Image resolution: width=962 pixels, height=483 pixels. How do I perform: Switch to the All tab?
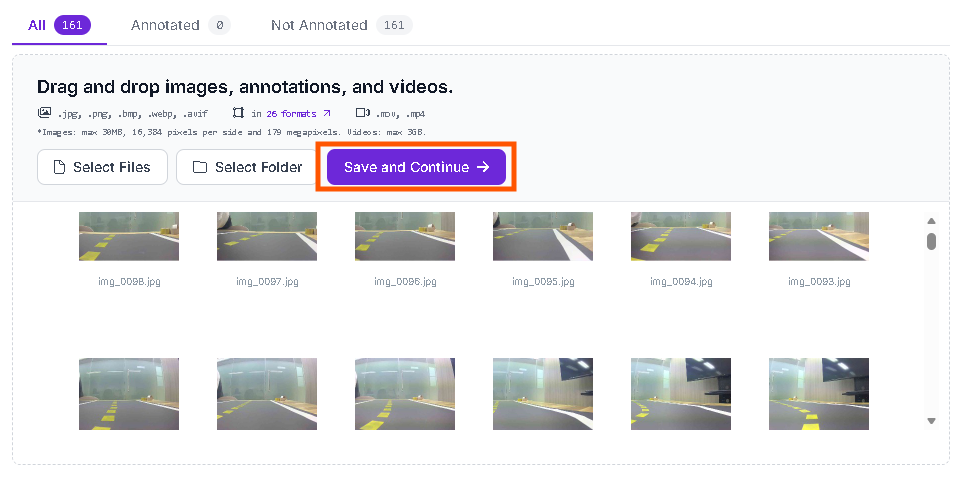click(x=60, y=25)
